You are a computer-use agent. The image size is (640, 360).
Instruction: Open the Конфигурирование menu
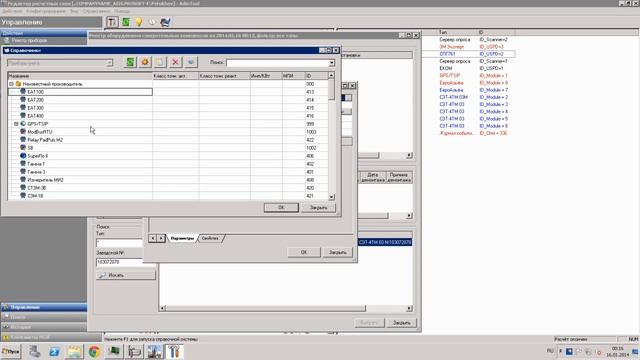point(46,11)
